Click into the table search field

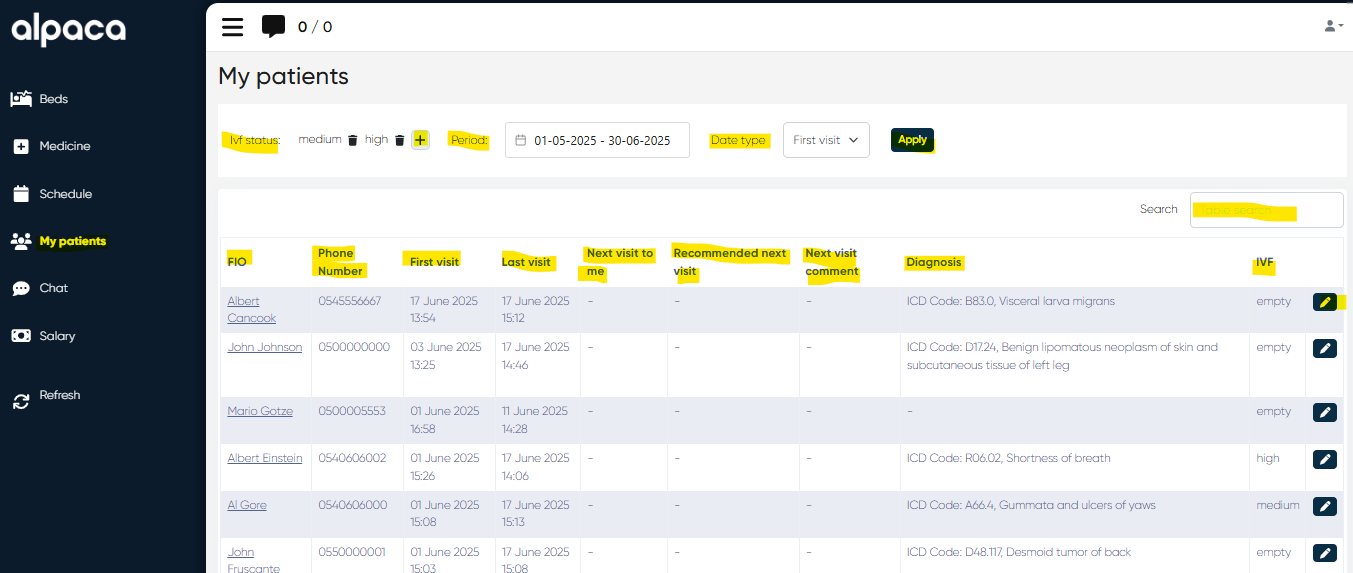pos(1266,210)
